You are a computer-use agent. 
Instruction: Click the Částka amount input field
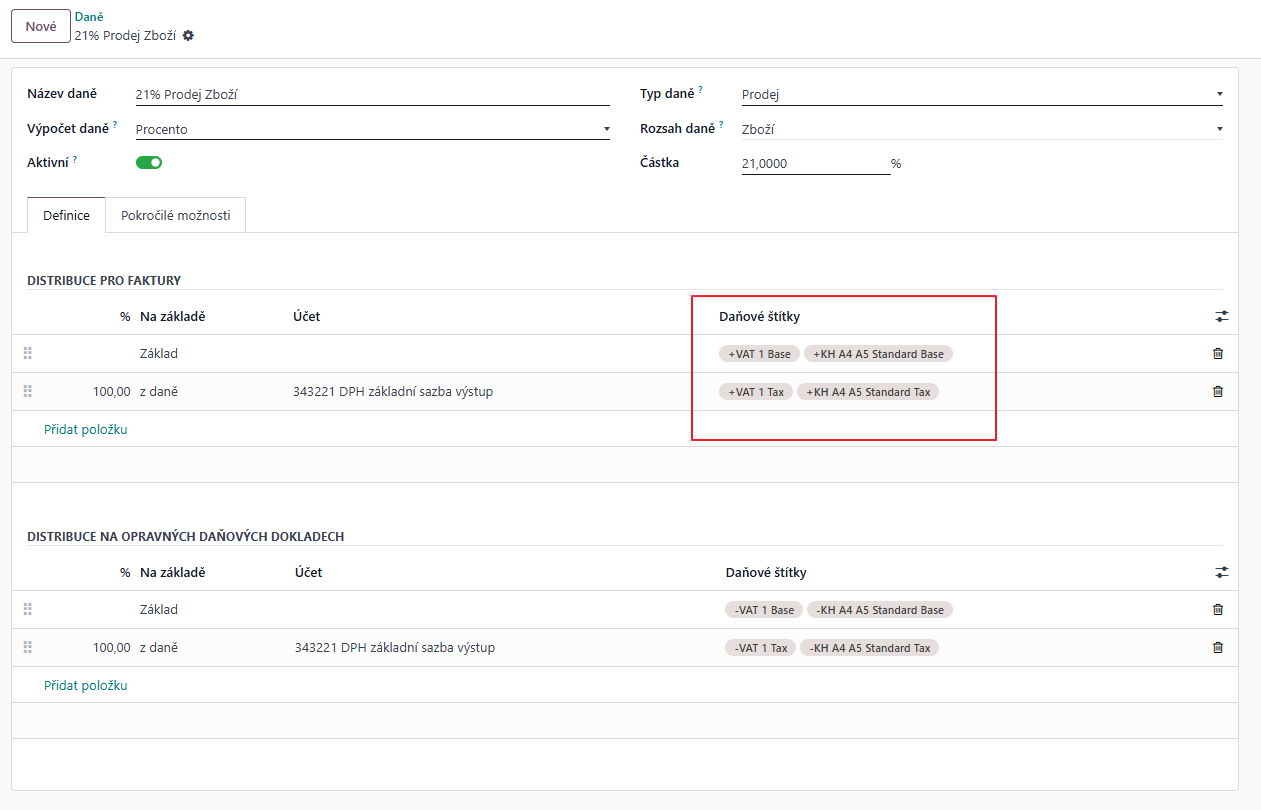pyautogui.click(x=815, y=163)
